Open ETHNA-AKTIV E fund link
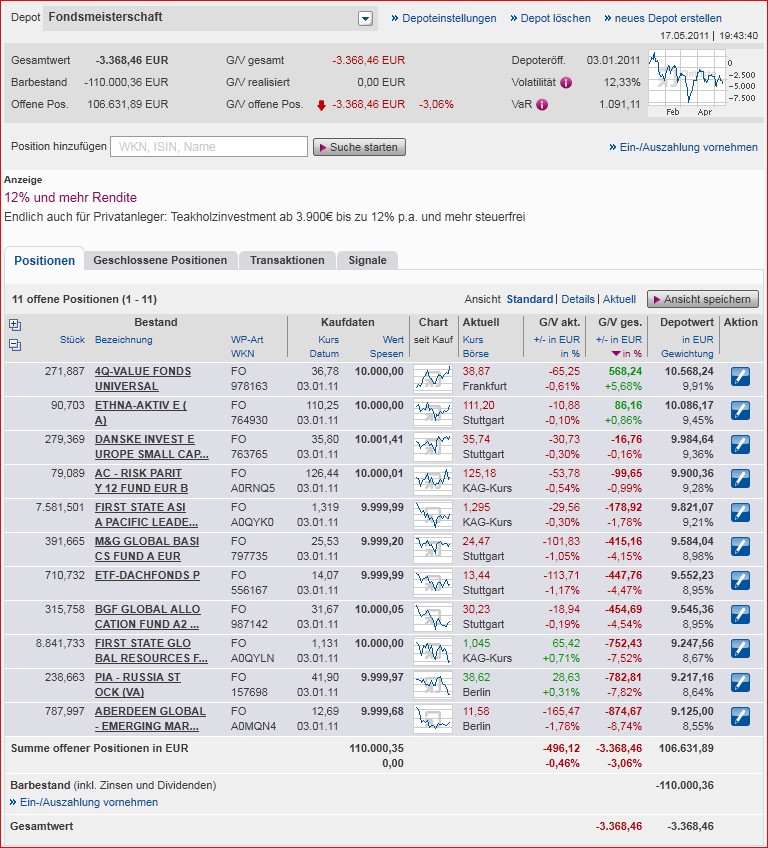The image size is (768, 848). pyautogui.click(x=141, y=413)
